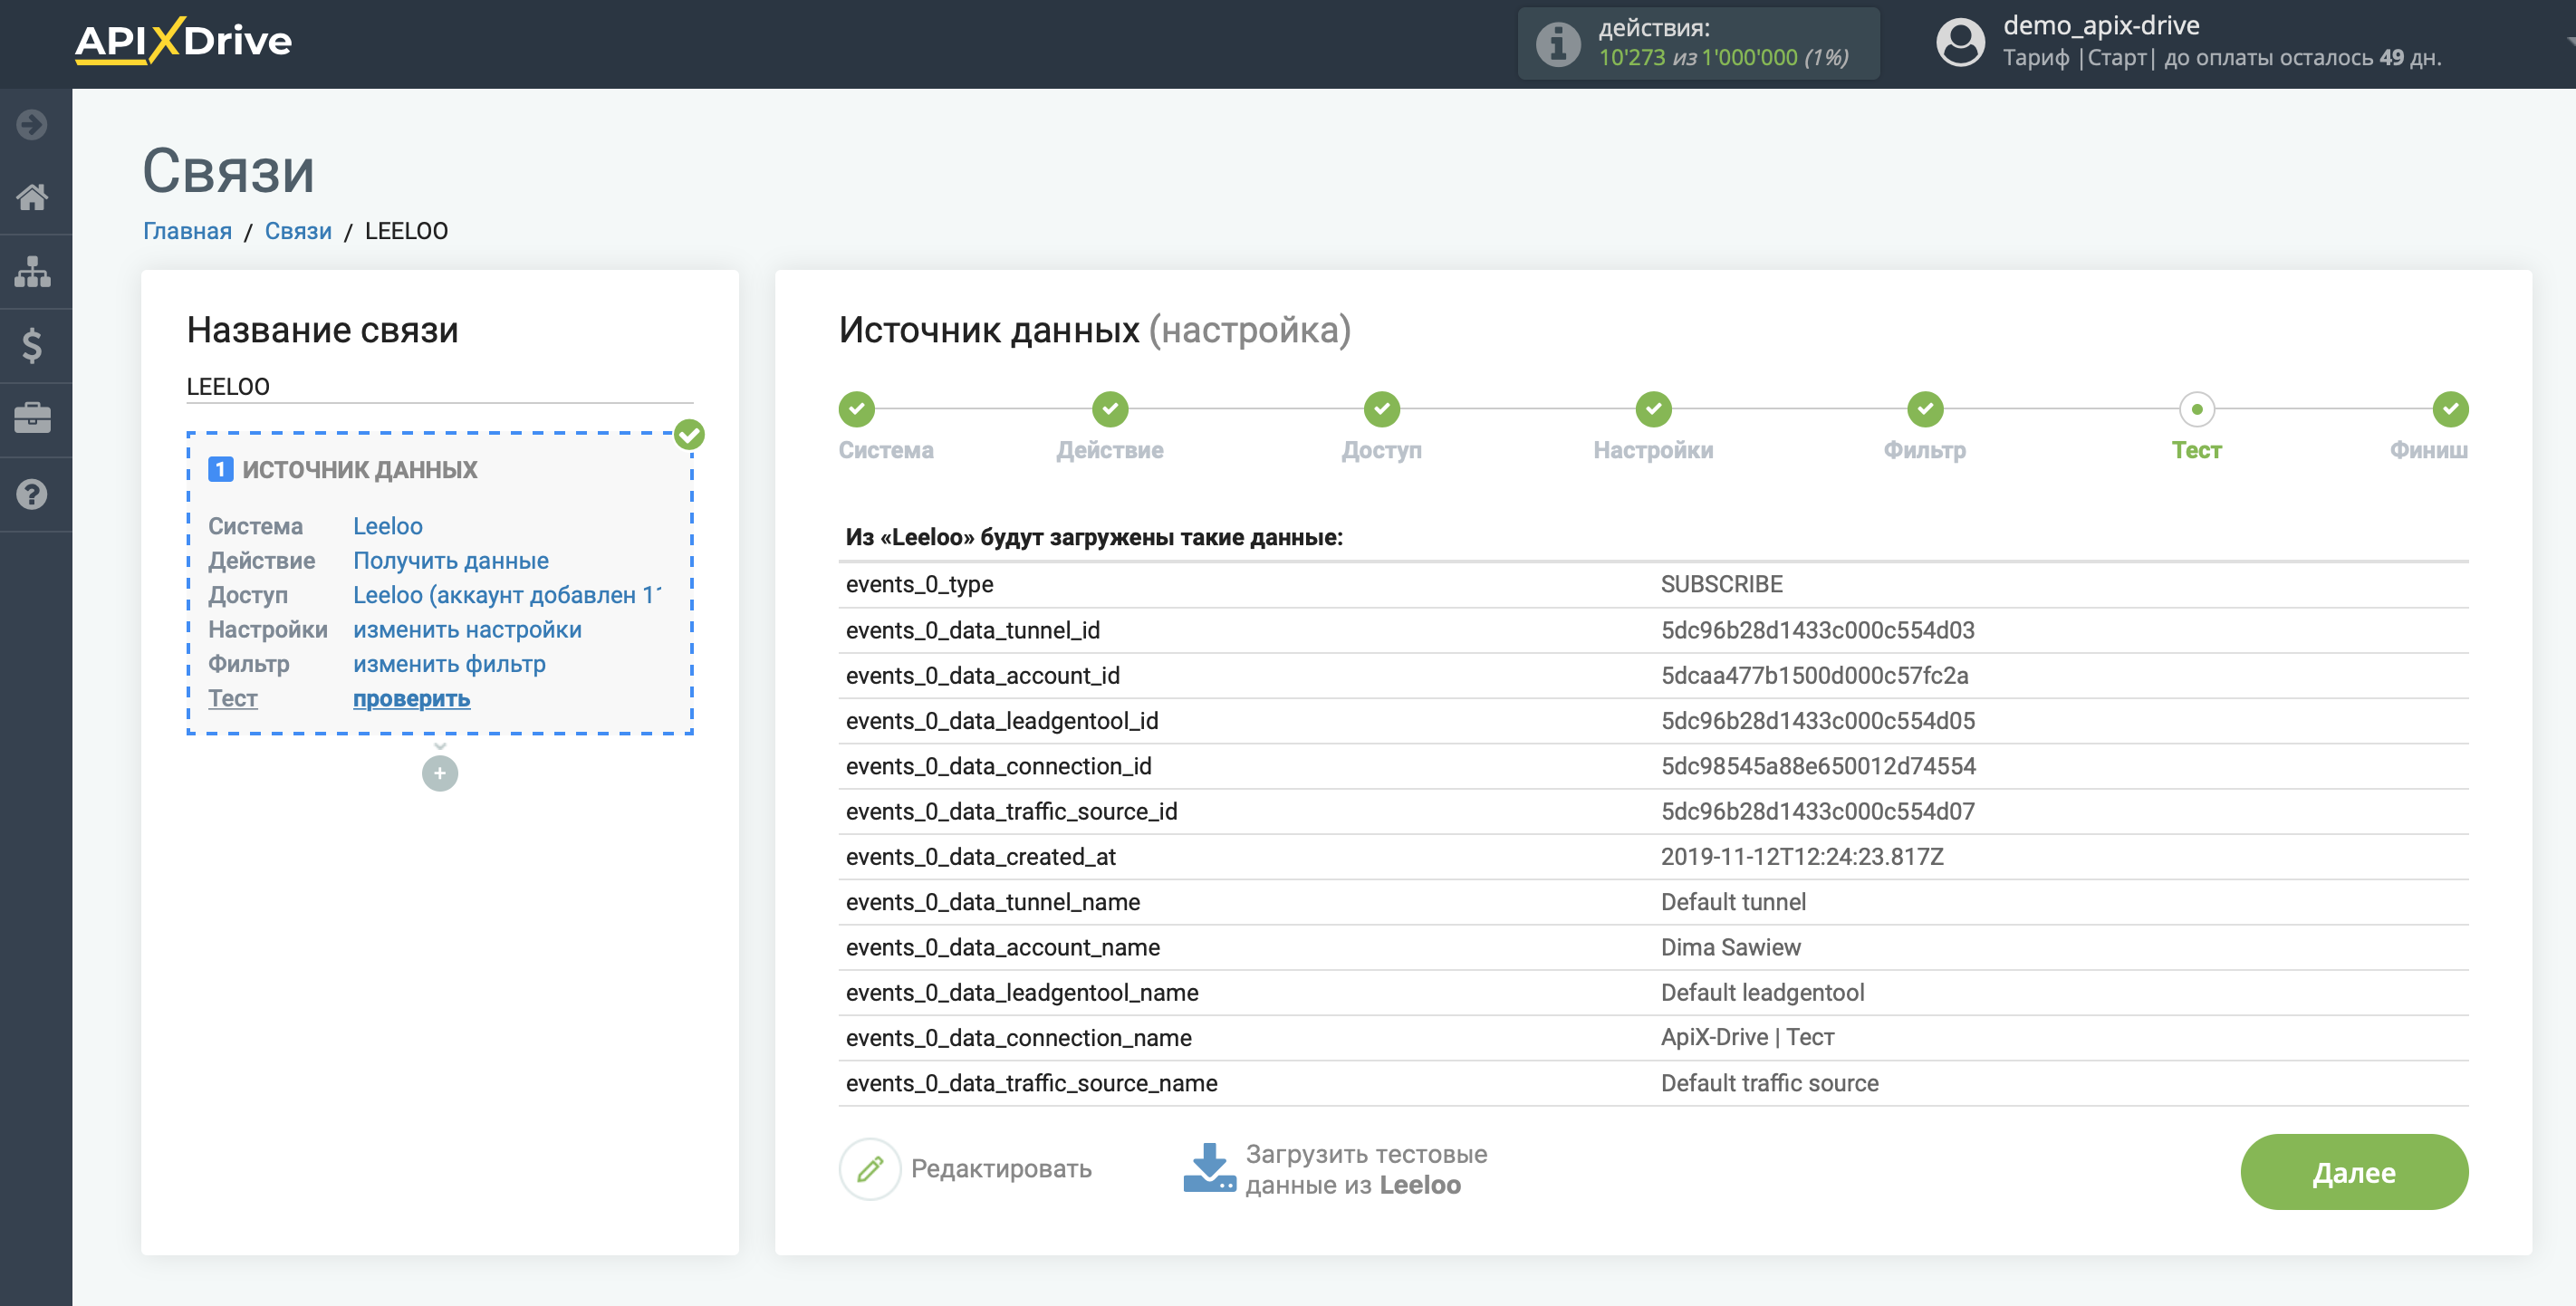
Task: Open the billing dollar icon in sidebar
Action: 32,345
